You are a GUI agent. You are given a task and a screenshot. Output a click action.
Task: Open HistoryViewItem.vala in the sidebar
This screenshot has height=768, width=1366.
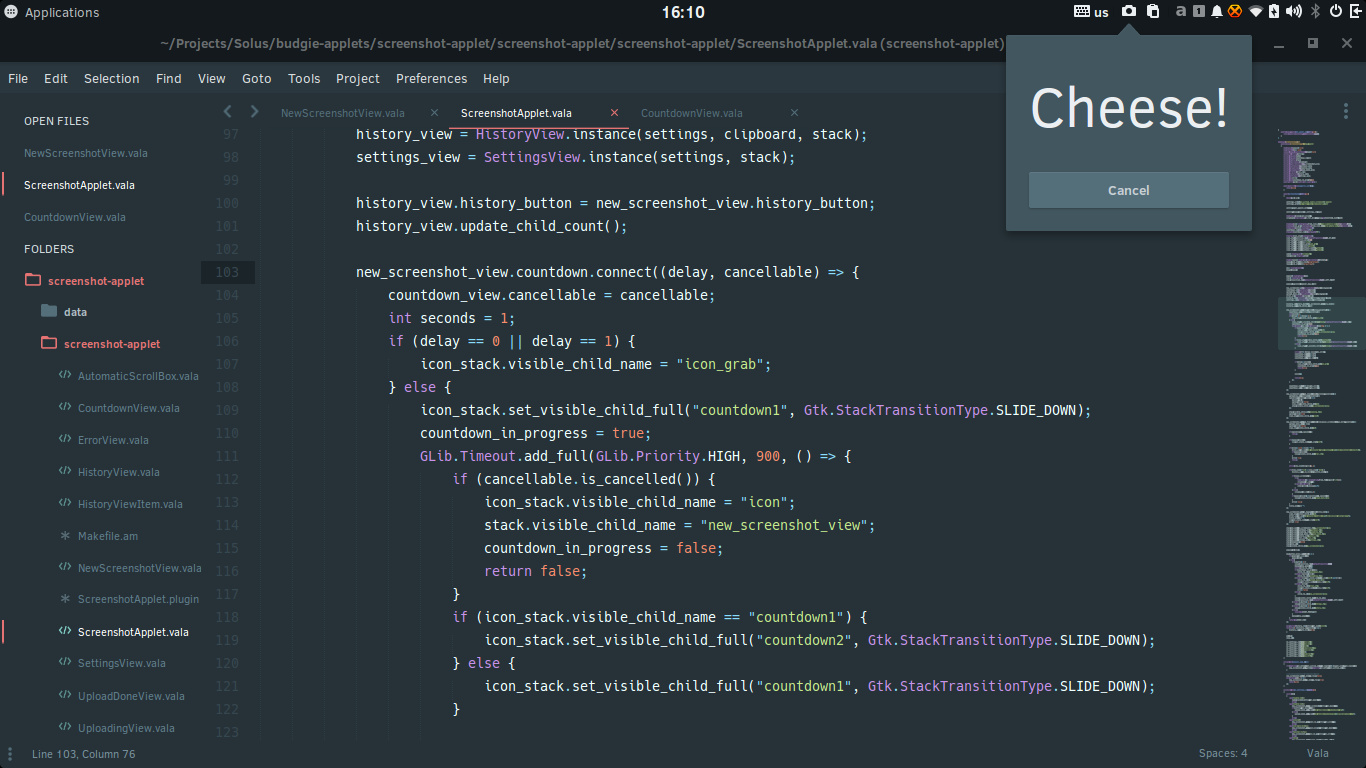130,504
